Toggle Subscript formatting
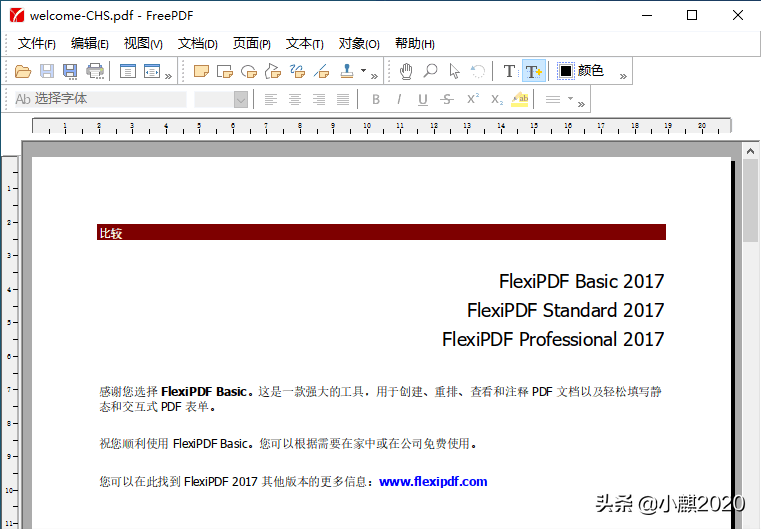The image size is (761, 529). (496, 99)
